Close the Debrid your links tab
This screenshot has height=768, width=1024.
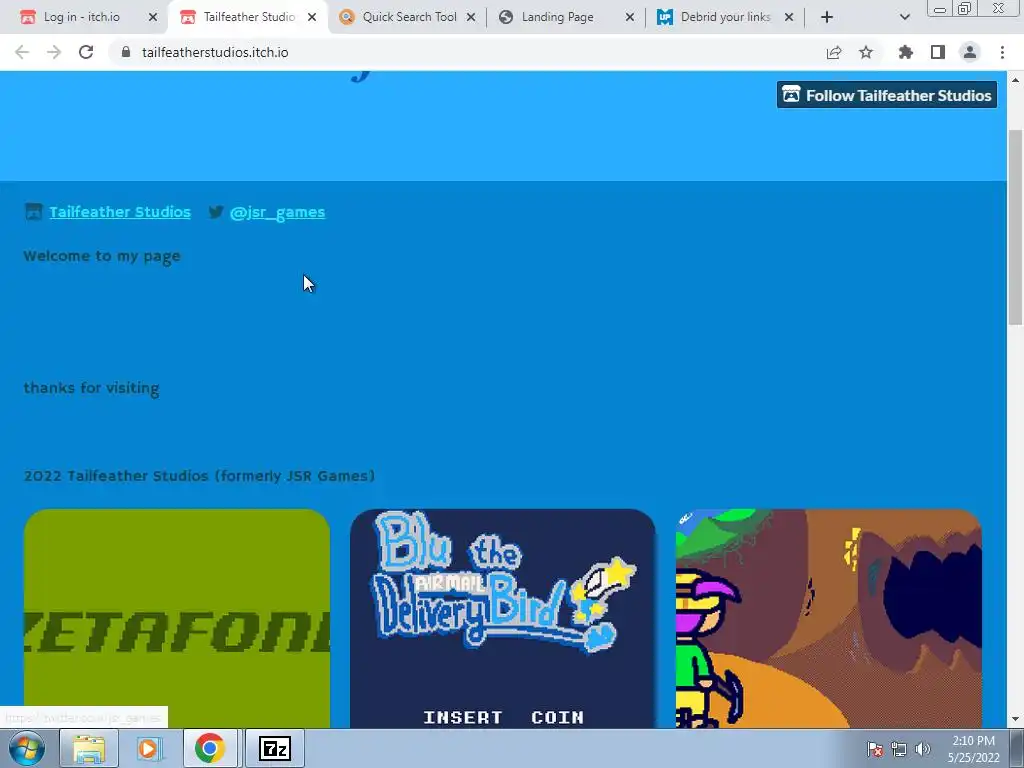click(789, 17)
